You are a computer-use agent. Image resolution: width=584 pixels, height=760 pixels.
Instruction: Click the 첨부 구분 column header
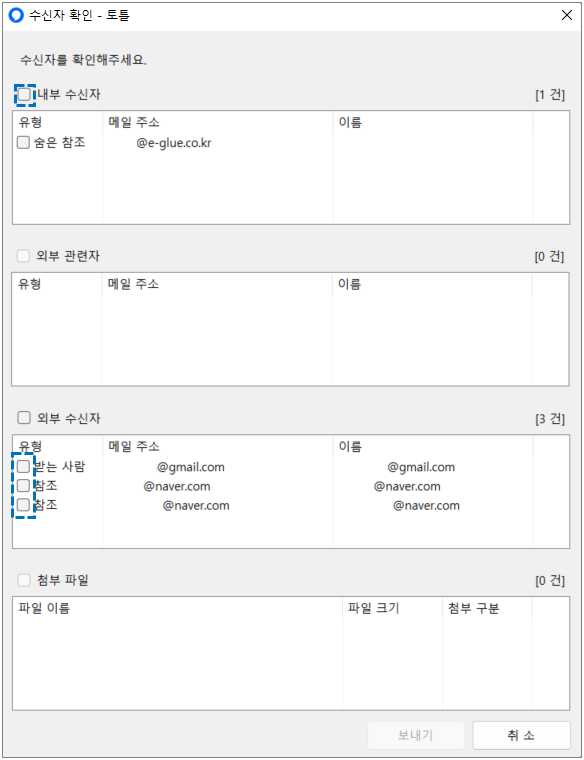point(474,608)
